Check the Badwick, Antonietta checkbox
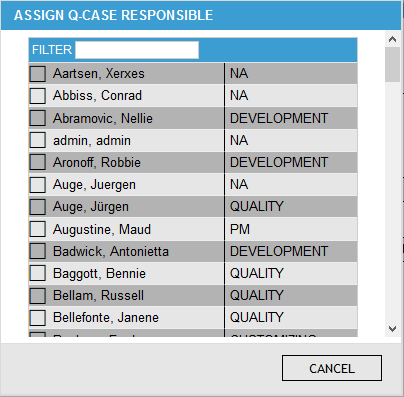 click(x=38, y=251)
